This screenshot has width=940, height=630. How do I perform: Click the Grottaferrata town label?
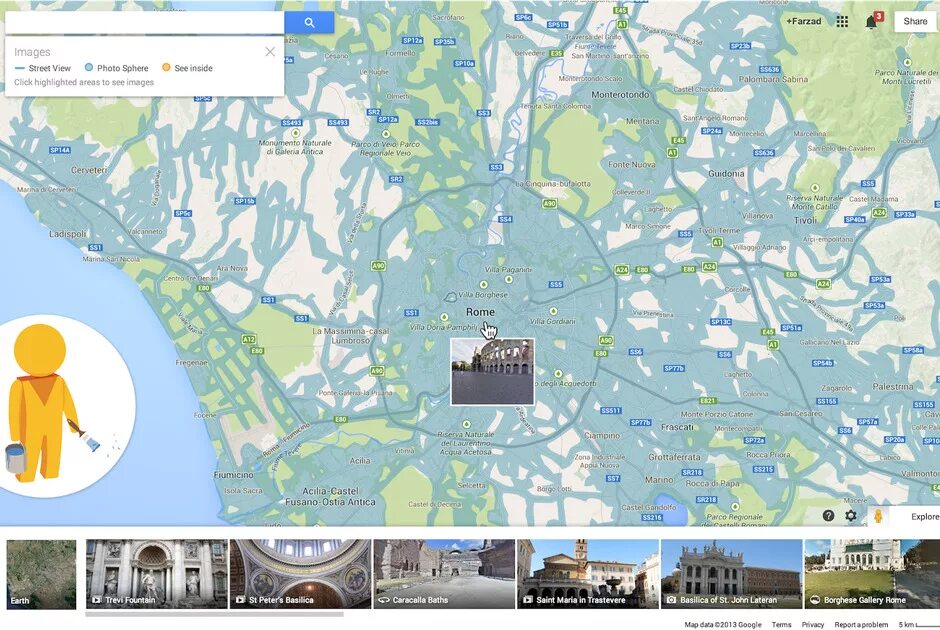(x=674, y=457)
